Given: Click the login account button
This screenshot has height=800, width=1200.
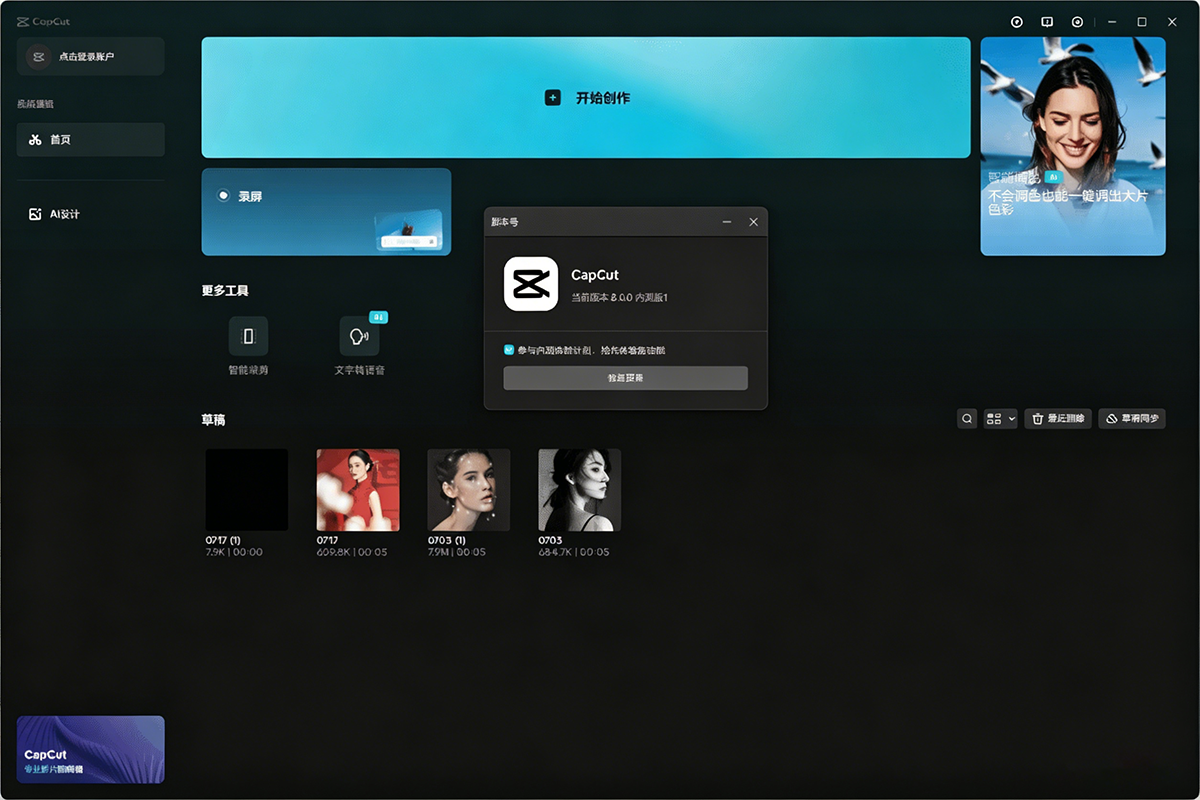Looking at the screenshot, I should pyautogui.click(x=91, y=57).
